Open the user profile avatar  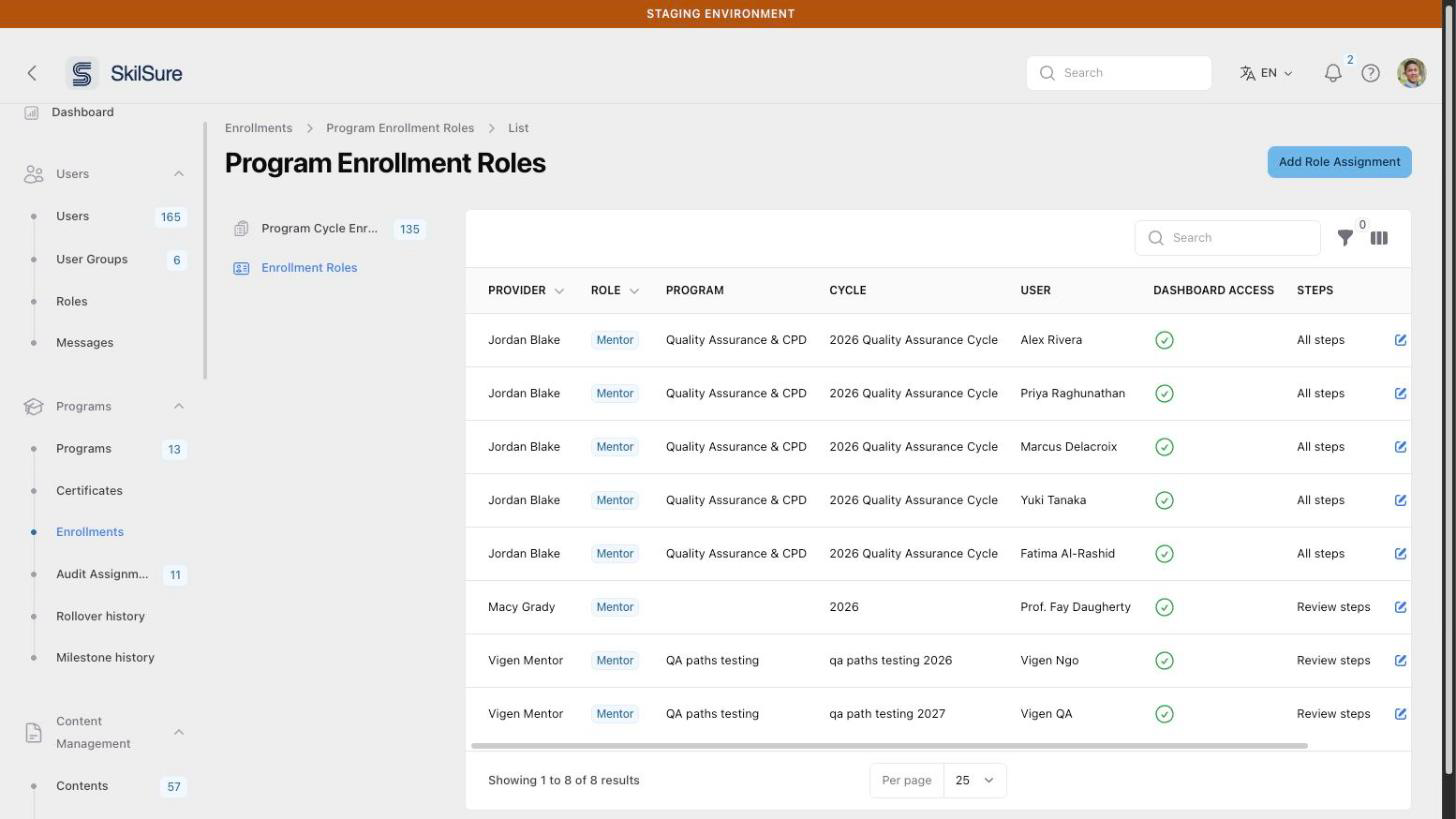1412,73
